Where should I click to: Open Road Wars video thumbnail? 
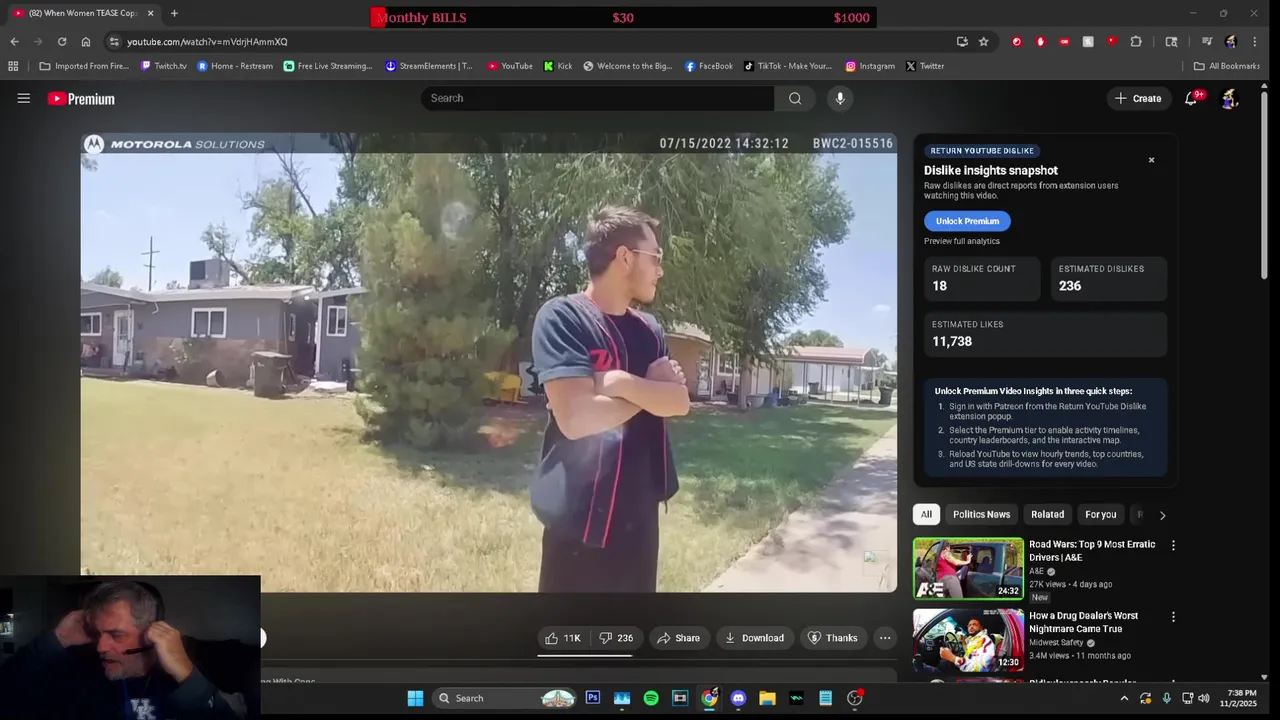tap(968, 568)
